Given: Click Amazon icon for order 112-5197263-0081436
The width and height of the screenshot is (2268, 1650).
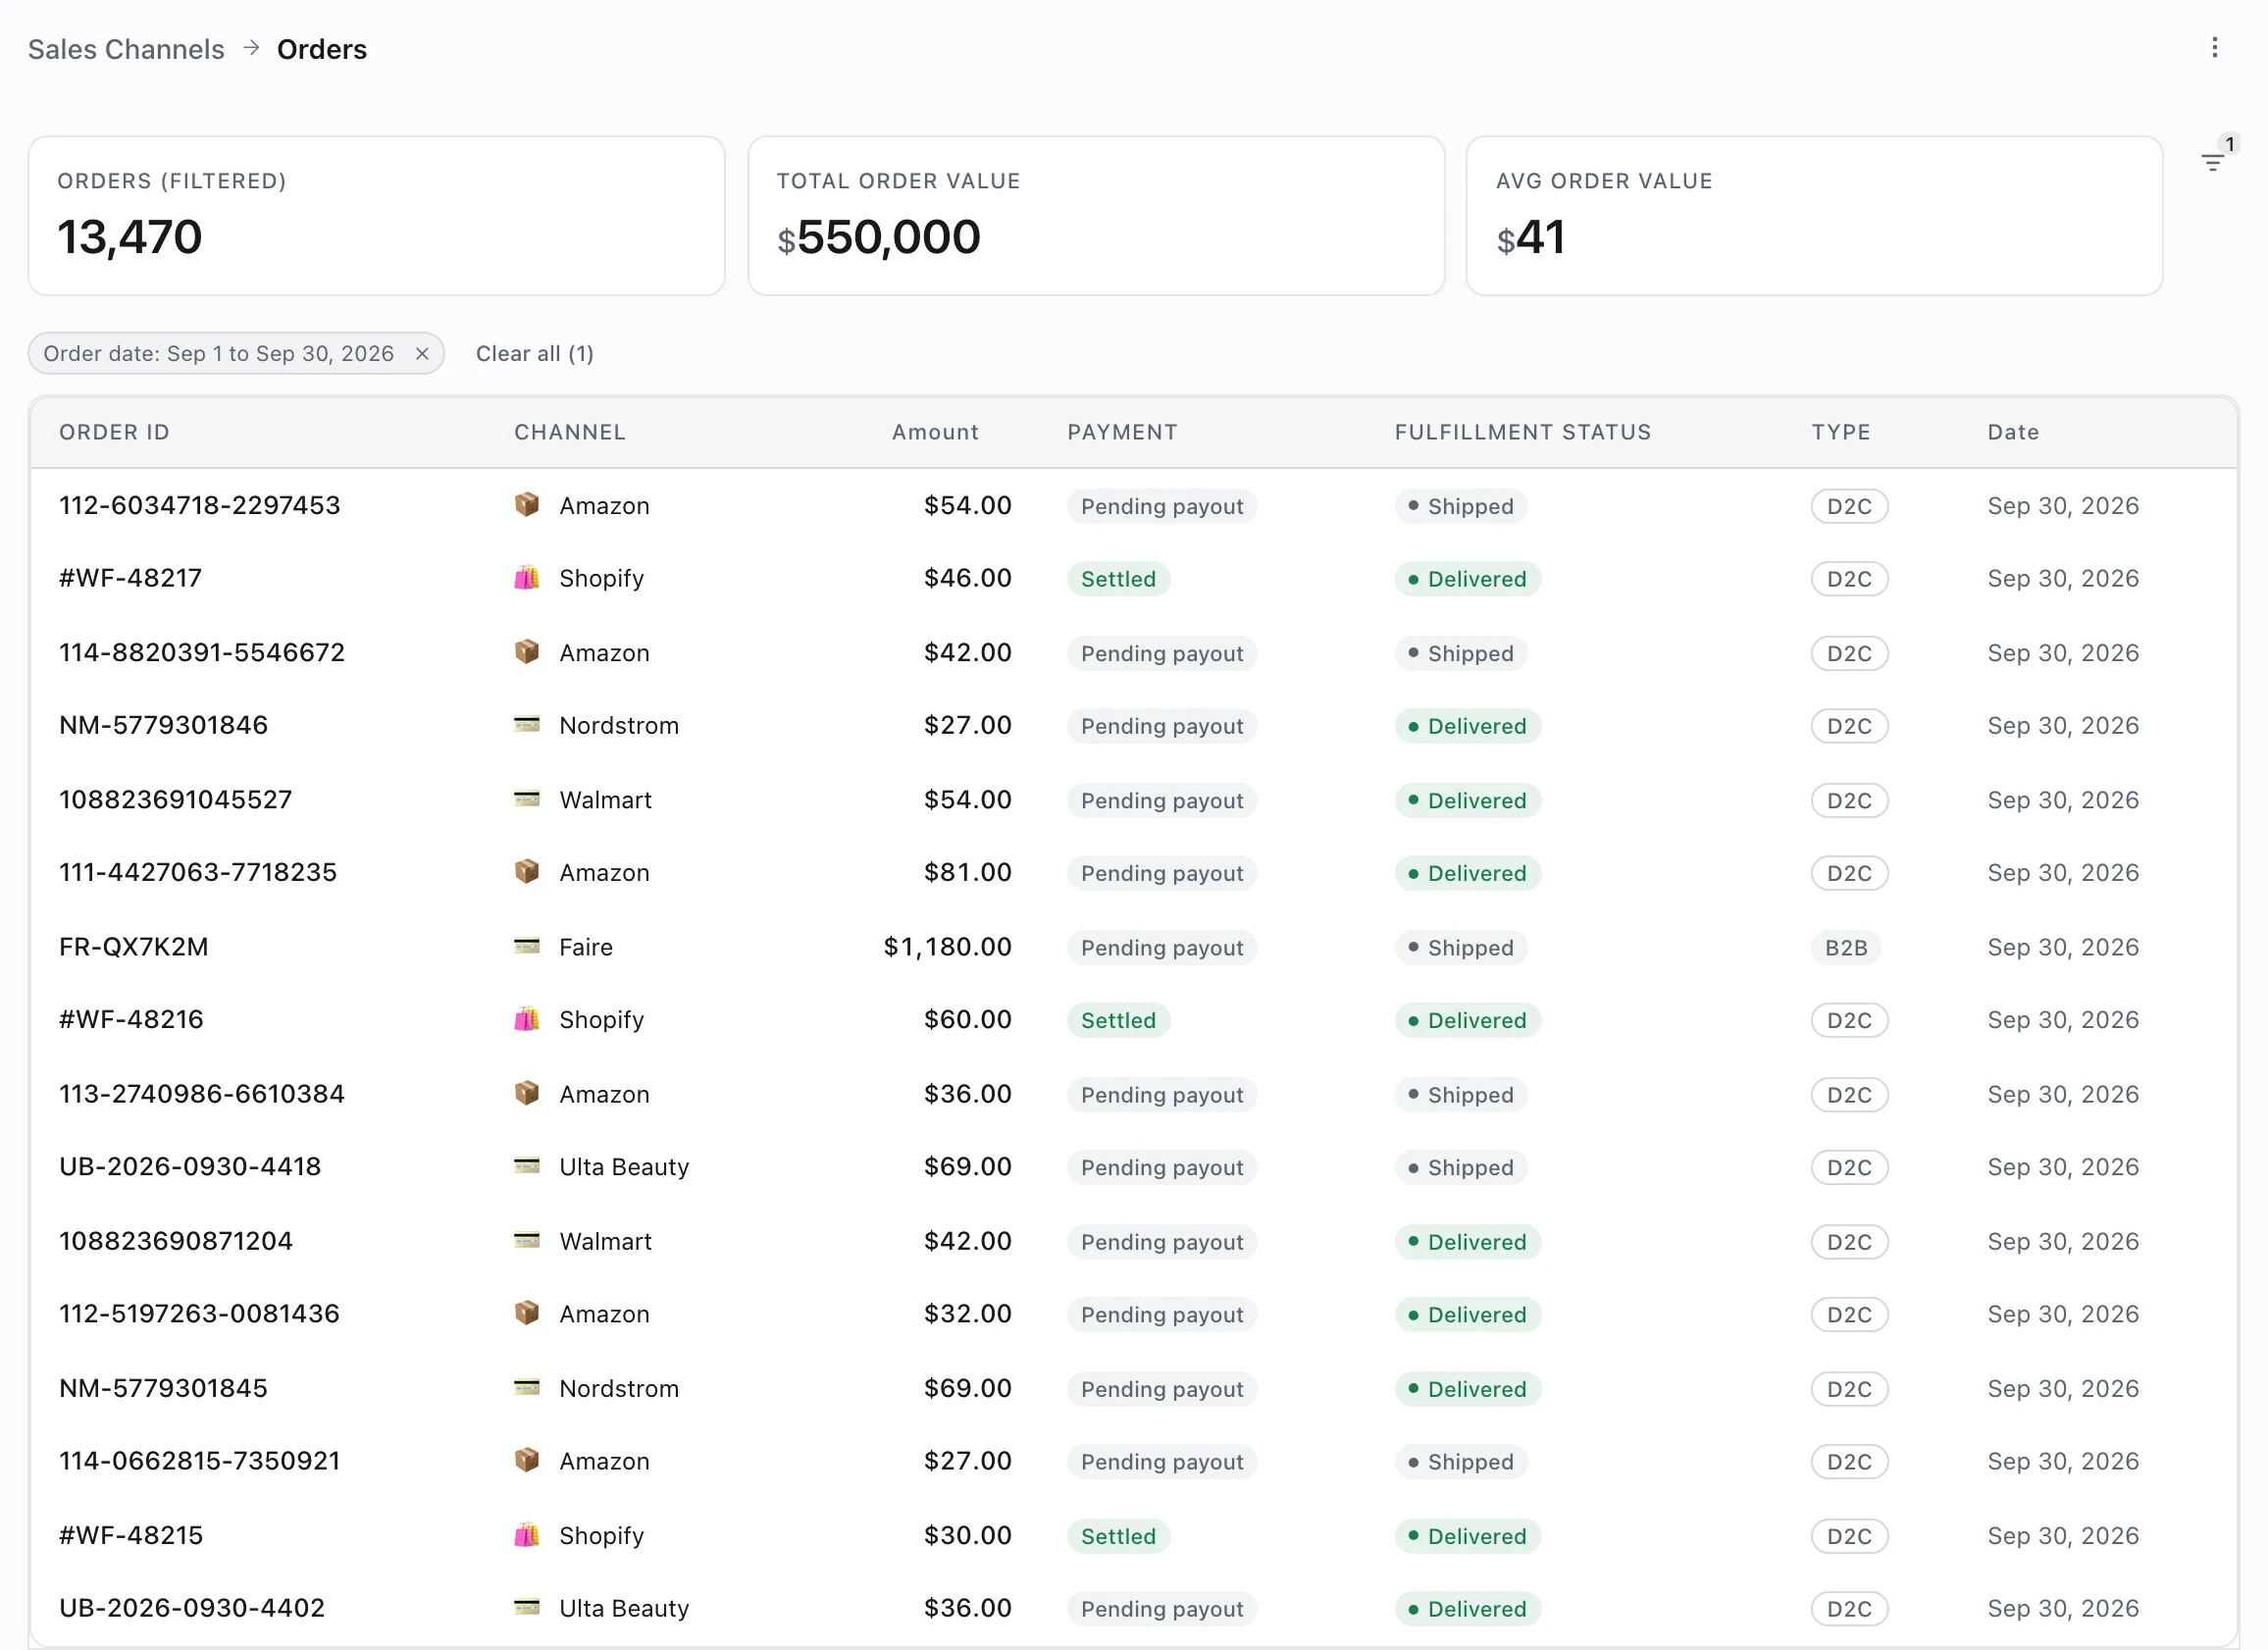Looking at the screenshot, I should click(x=527, y=1313).
